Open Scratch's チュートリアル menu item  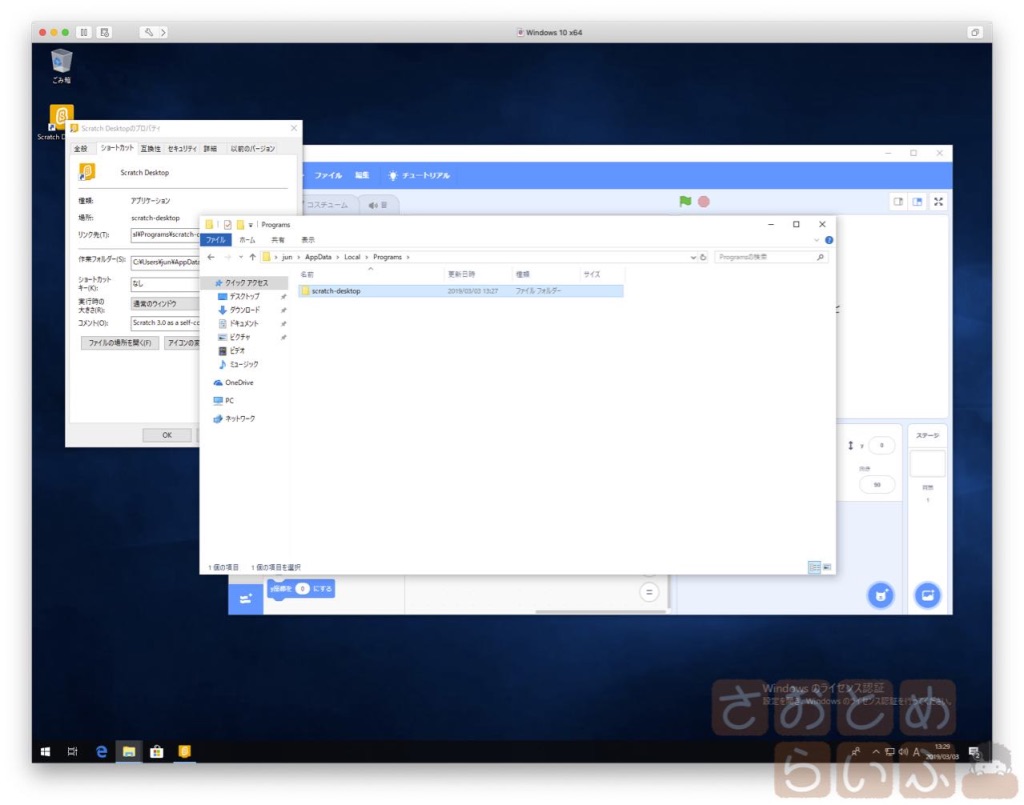tap(419, 175)
